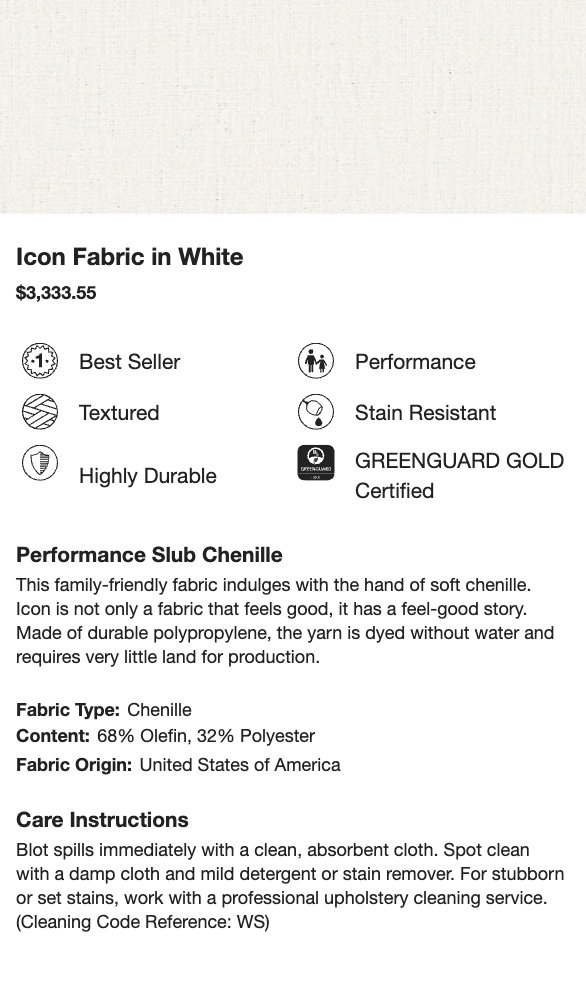The height and width of the screenshot is (982, 586).
Task: Click the Performance Slub Chenille heading
Action: click(x=149, y=555)
